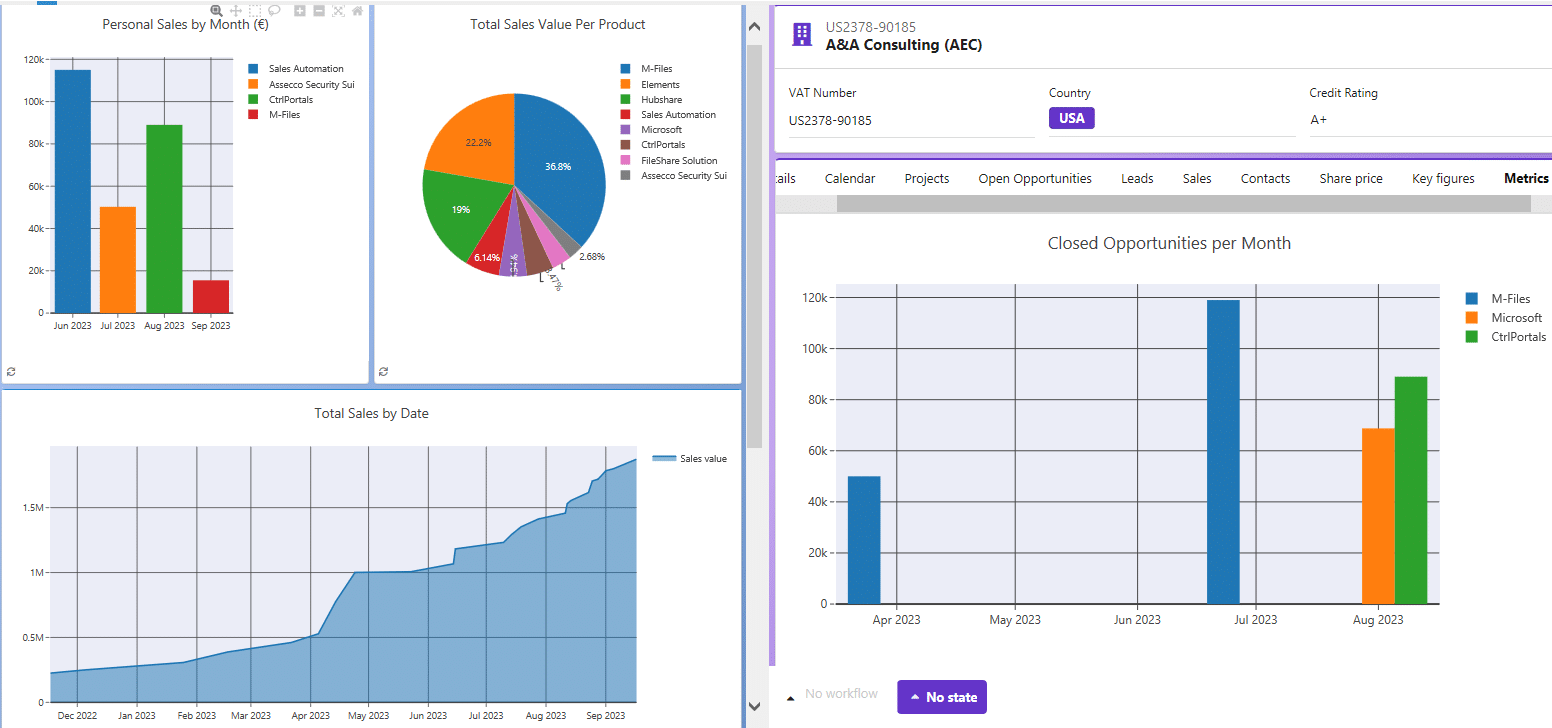Switch to the Open Opportunities tab
The height and width of the screenshot is (728, 1552).
pos(1035,178)
